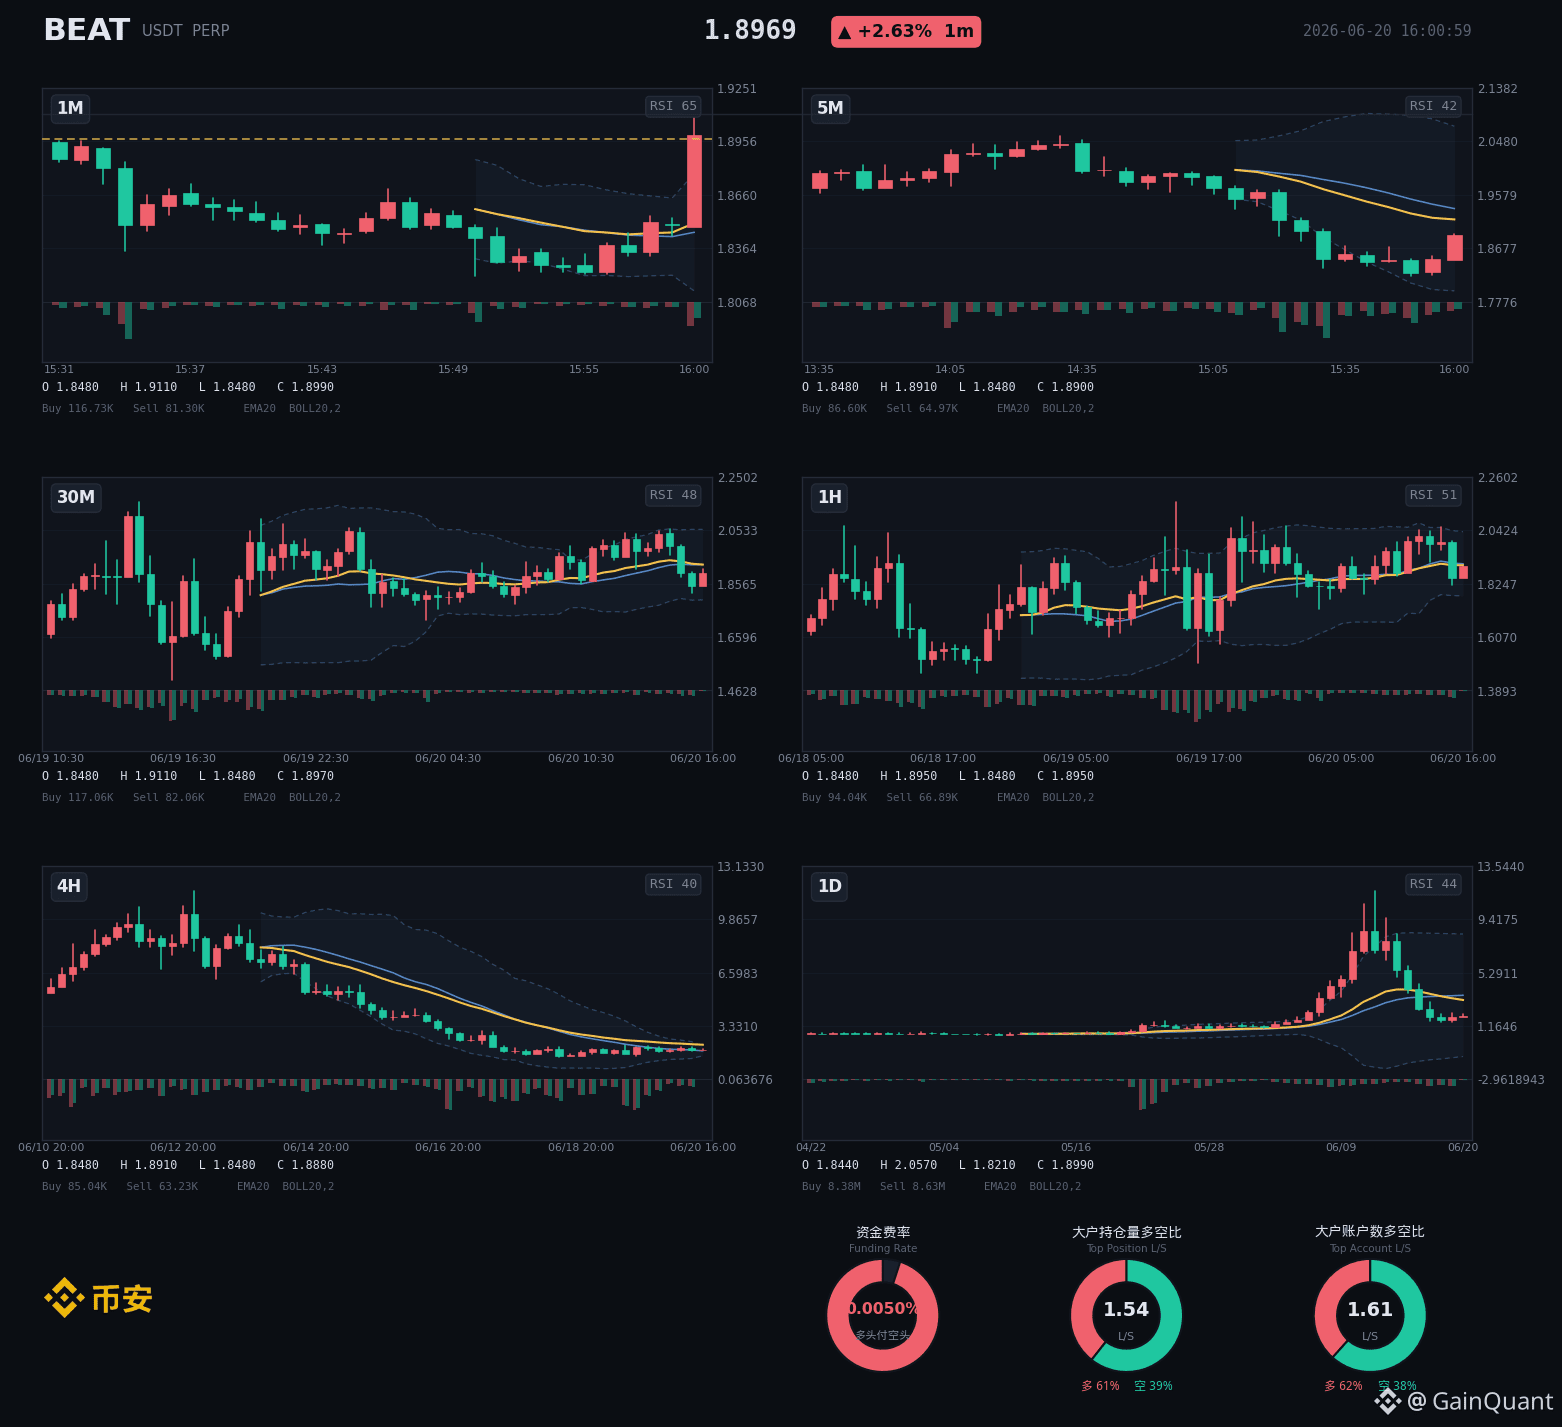
Task: Select the 1.61 L/S ratio value
Action: pyautogui.click(x=1370, y=1309)
